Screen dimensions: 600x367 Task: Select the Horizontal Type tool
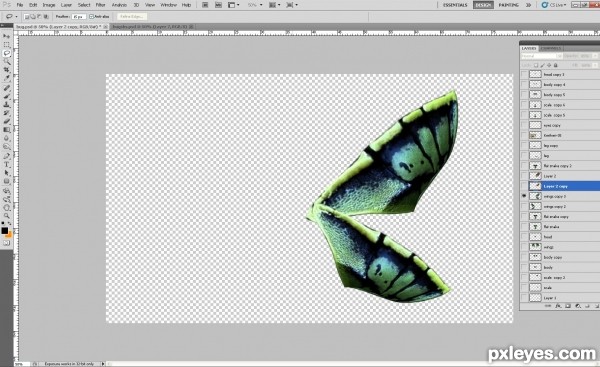tap(7, 165)
